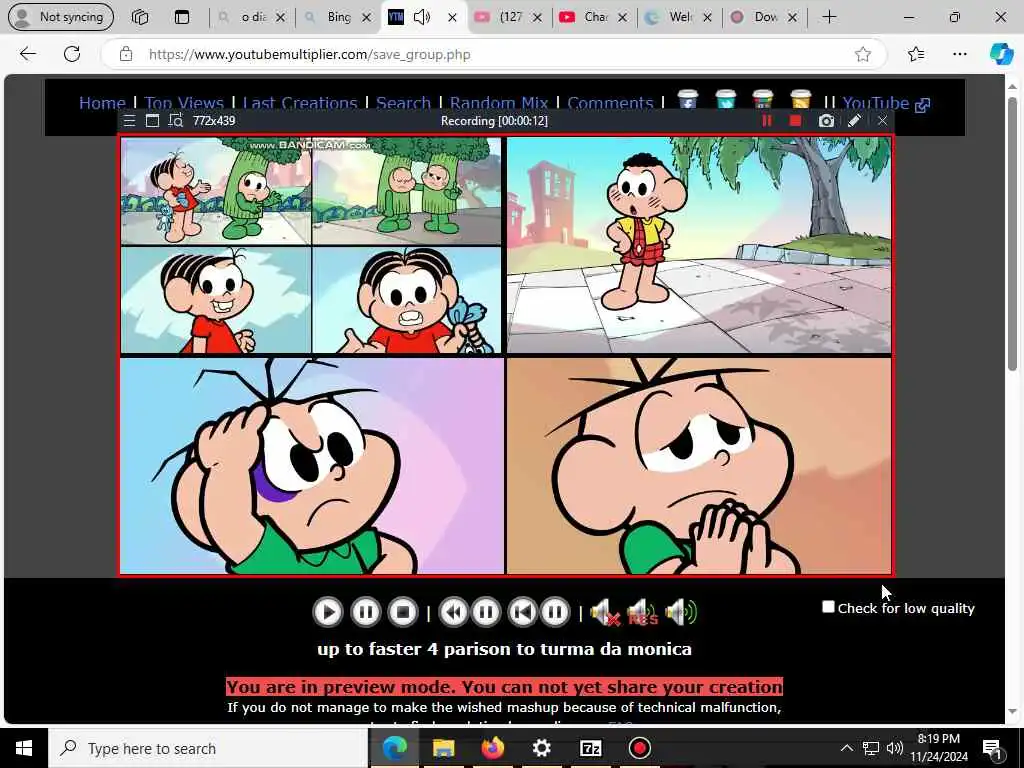Pause the Bandicam recording
Viewport: 1024px width, 768px height.
click(x=767, y=121)
